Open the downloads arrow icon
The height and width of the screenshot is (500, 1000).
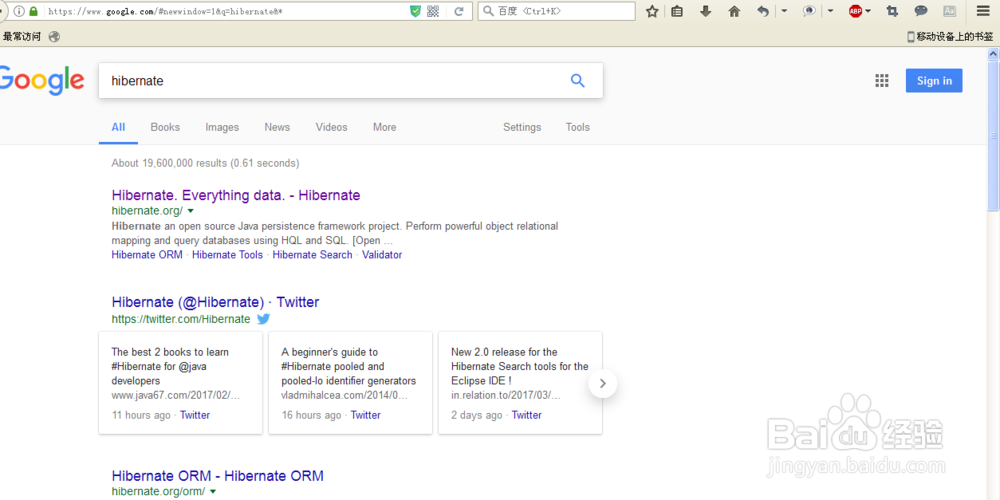pos(705,11)
